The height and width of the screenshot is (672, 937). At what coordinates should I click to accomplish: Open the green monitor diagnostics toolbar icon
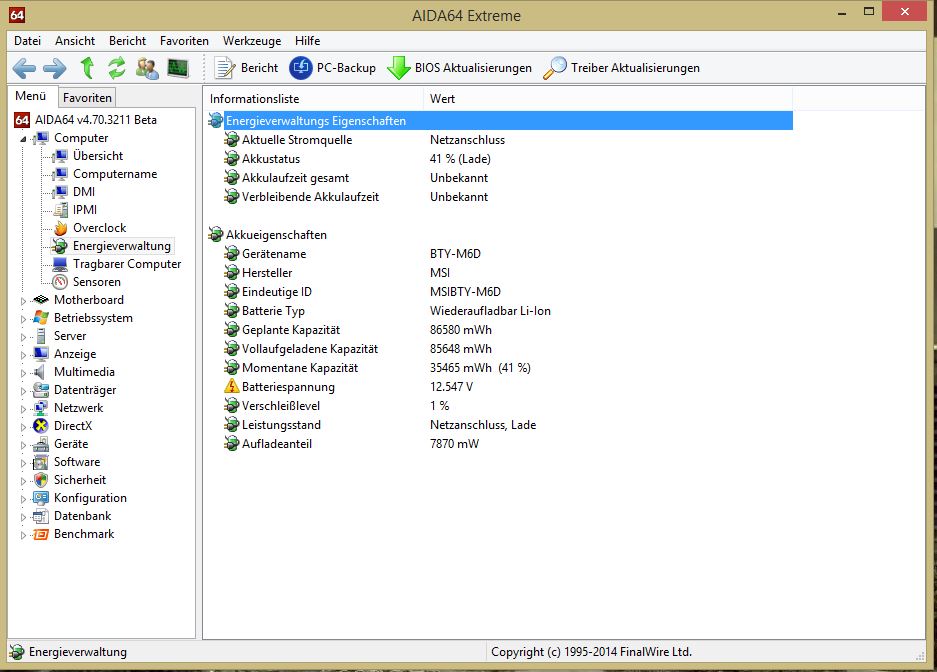pyautogui.click(x=177, y=68)
